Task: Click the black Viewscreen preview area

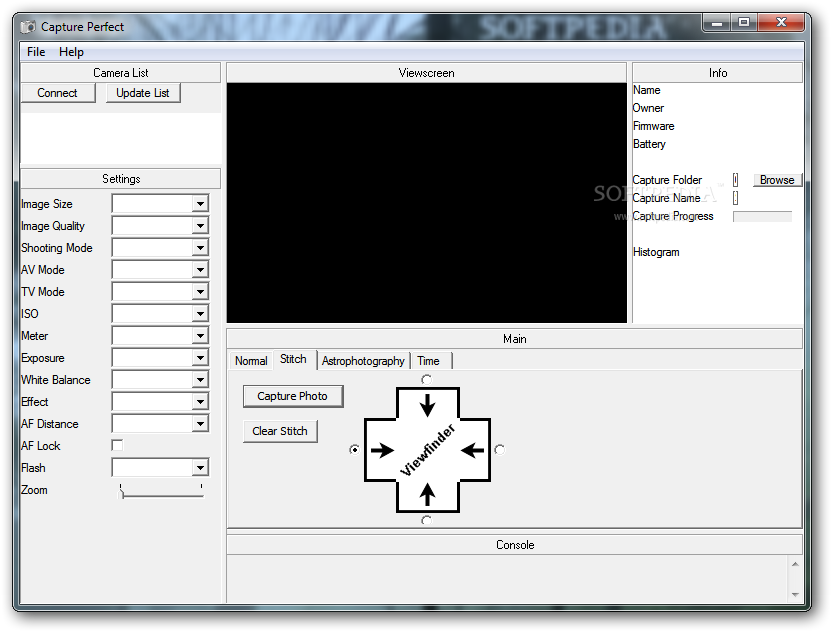Action: pos(427,203)
